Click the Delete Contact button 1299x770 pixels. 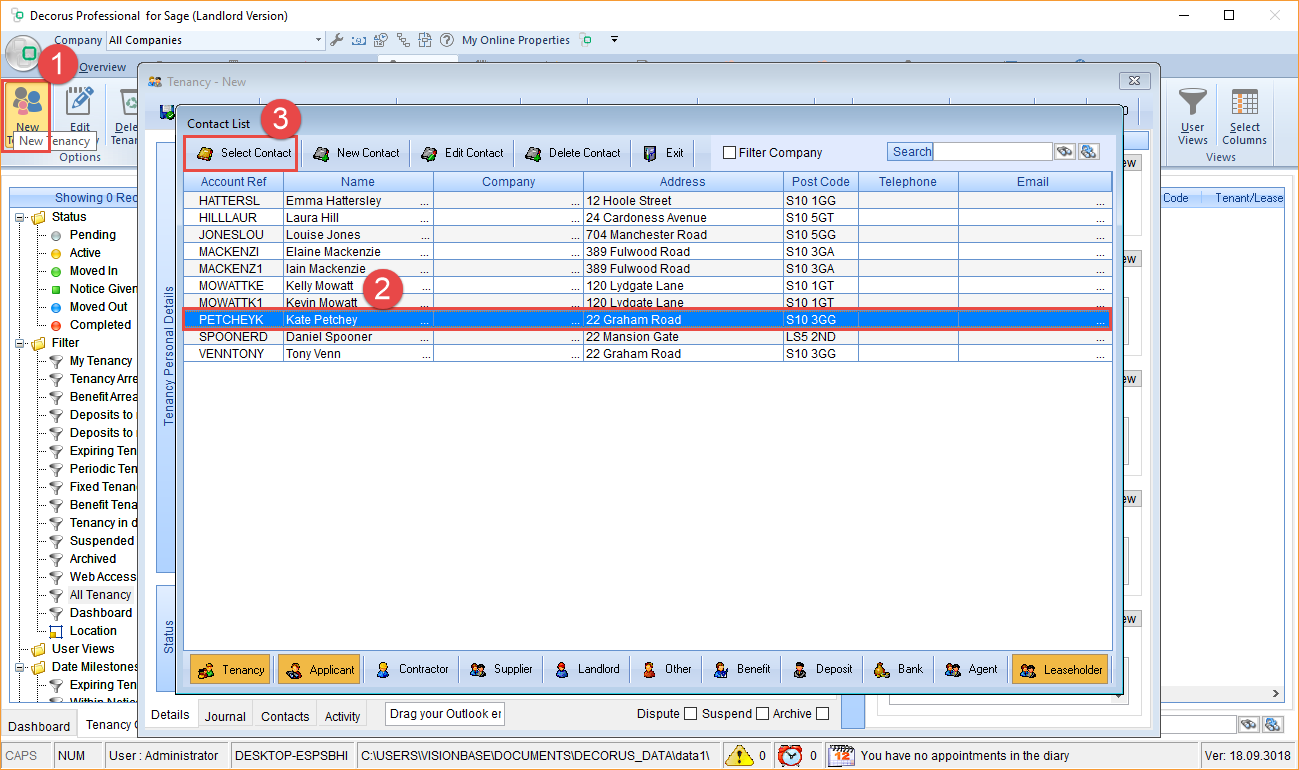(573, 153)
